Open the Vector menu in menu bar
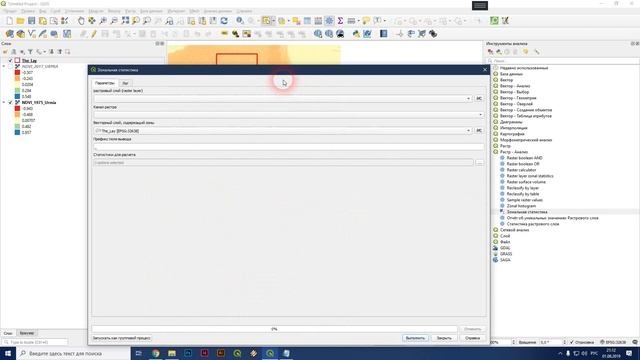Screen dimensions: 640x360 pyautogui.click(x=114, y=11)
